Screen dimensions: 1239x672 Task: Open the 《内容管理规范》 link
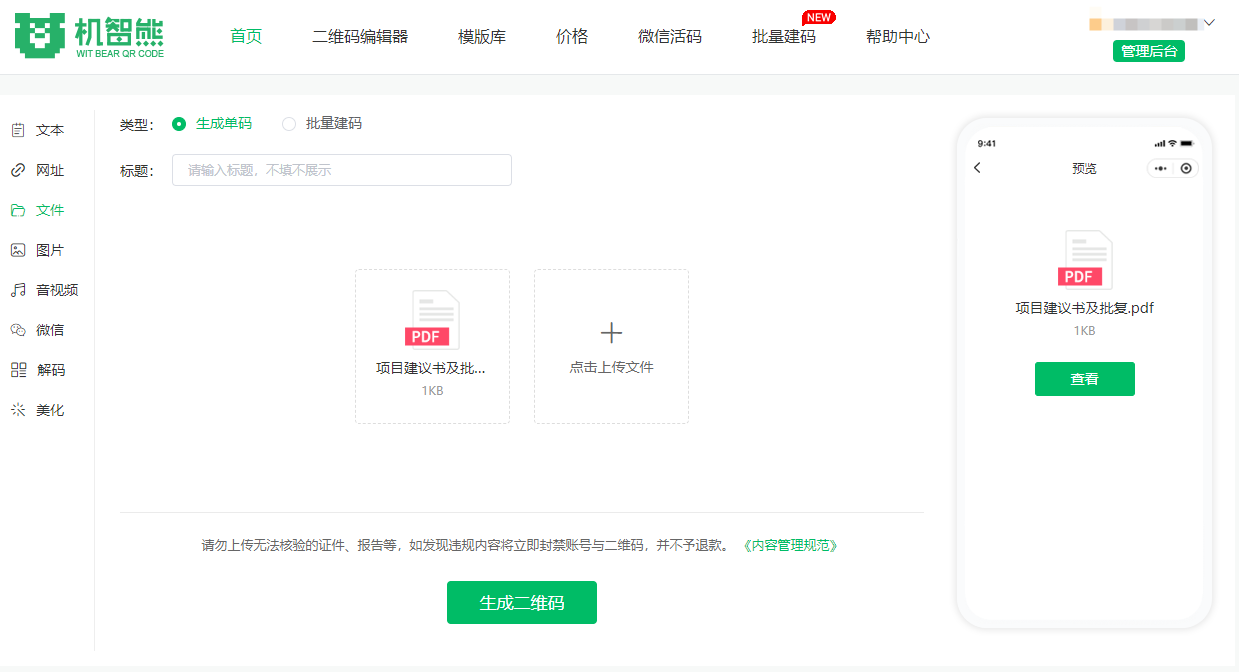click(790, 546)
